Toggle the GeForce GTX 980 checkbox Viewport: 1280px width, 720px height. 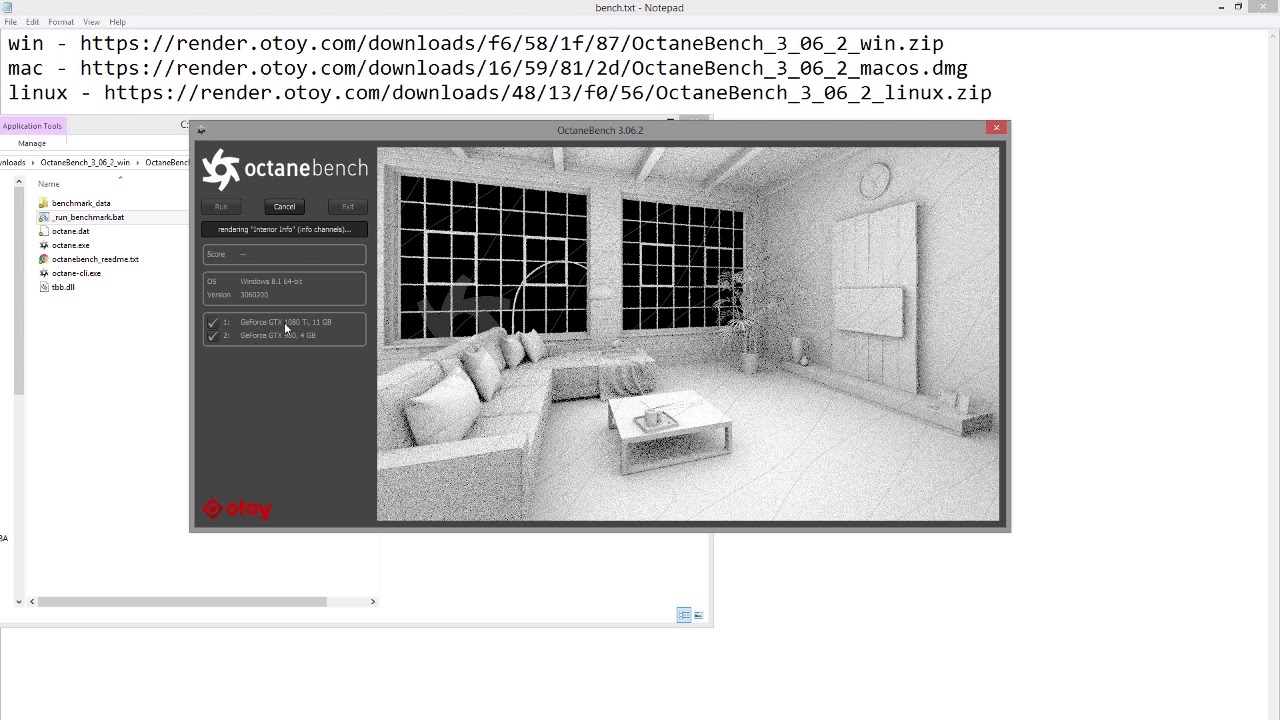click(x=213, y=336)
